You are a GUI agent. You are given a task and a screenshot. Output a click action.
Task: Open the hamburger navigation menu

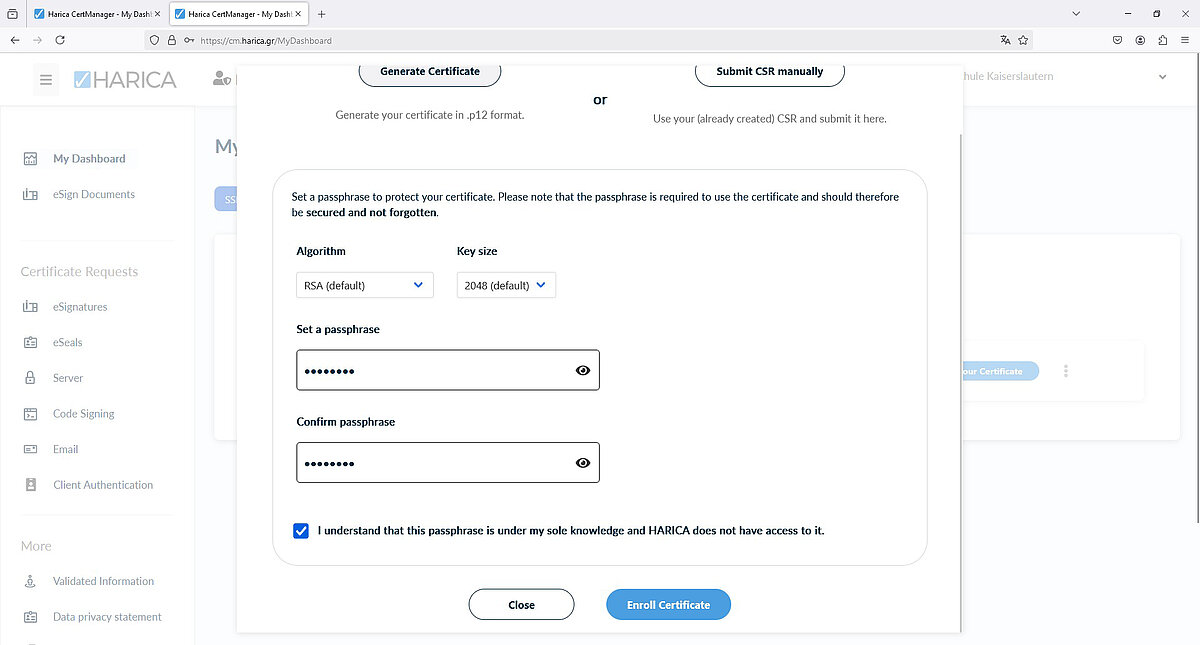click(x=45, y=80)
